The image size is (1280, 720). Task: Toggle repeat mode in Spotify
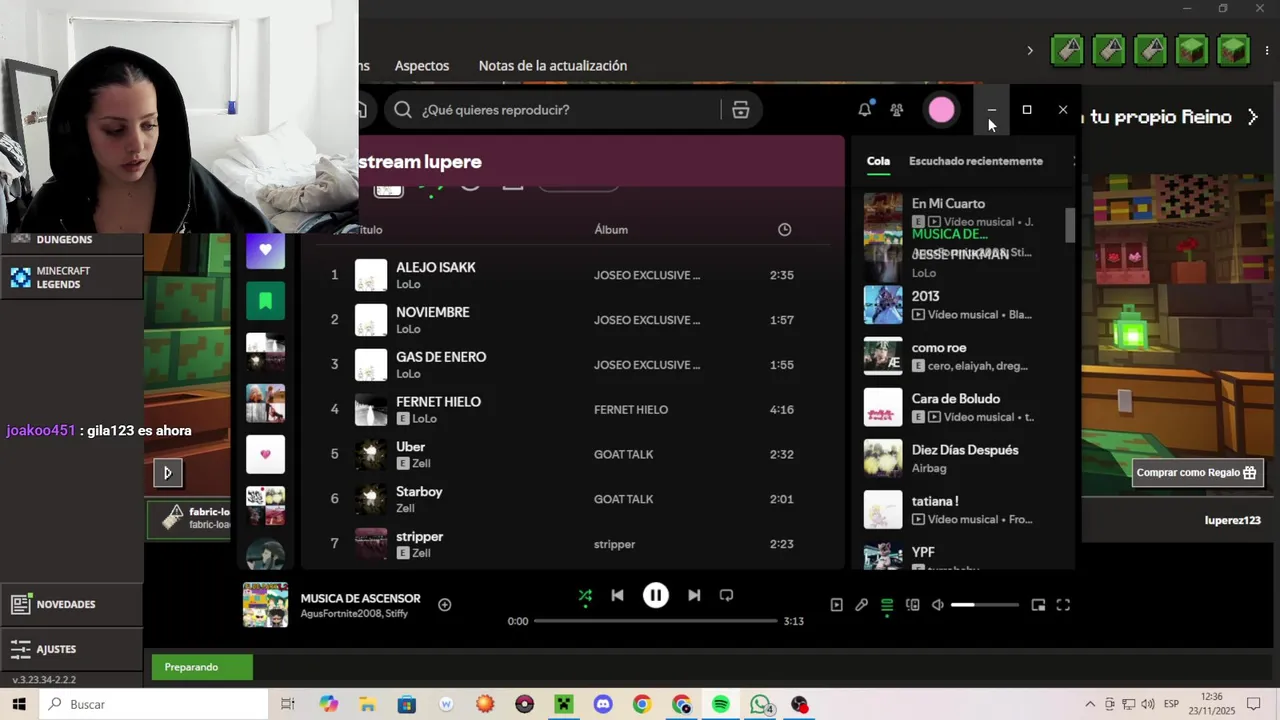point(726,595)
